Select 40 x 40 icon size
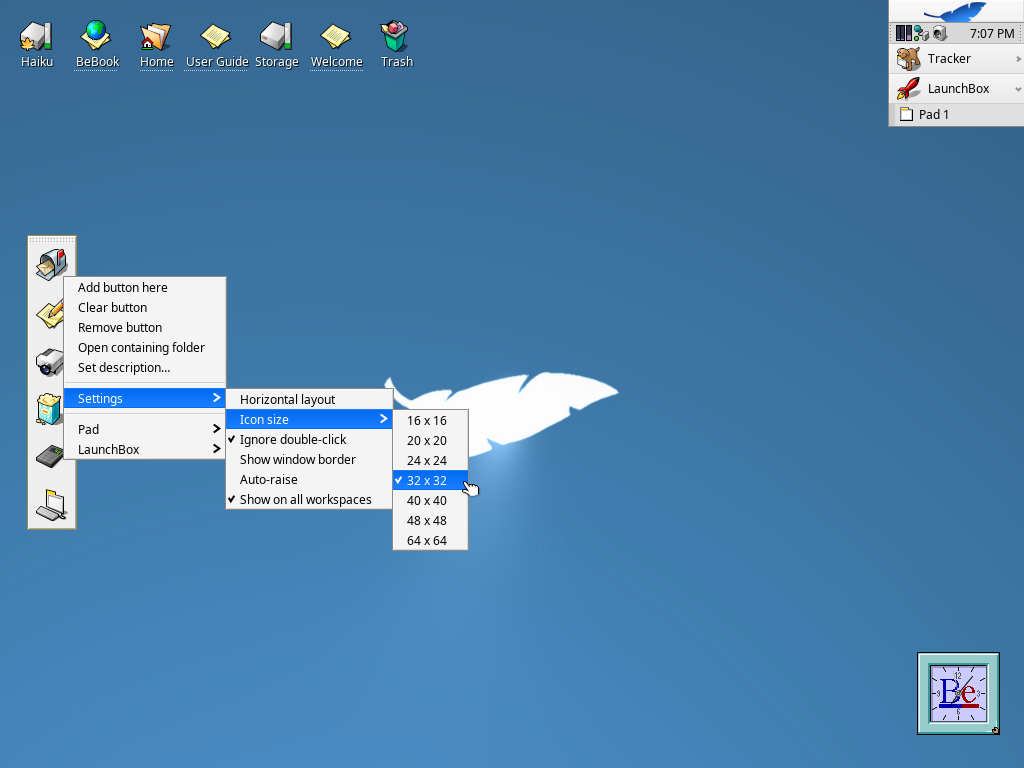Screen dimensions: 1024x768 pos(430,501)
